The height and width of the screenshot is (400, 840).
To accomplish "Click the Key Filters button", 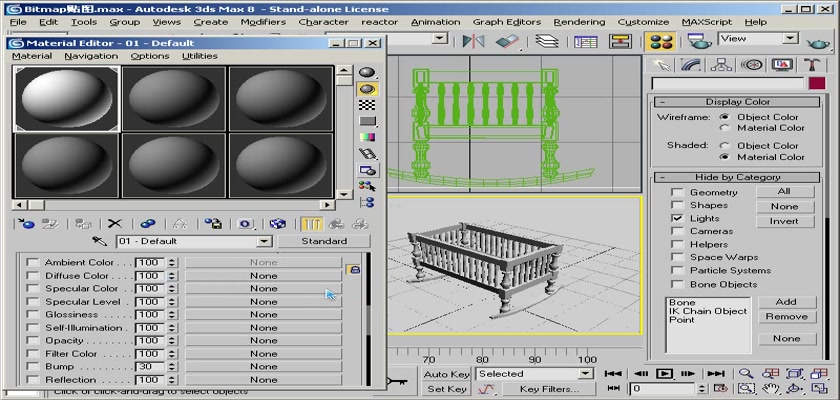I will click(549, 389).
